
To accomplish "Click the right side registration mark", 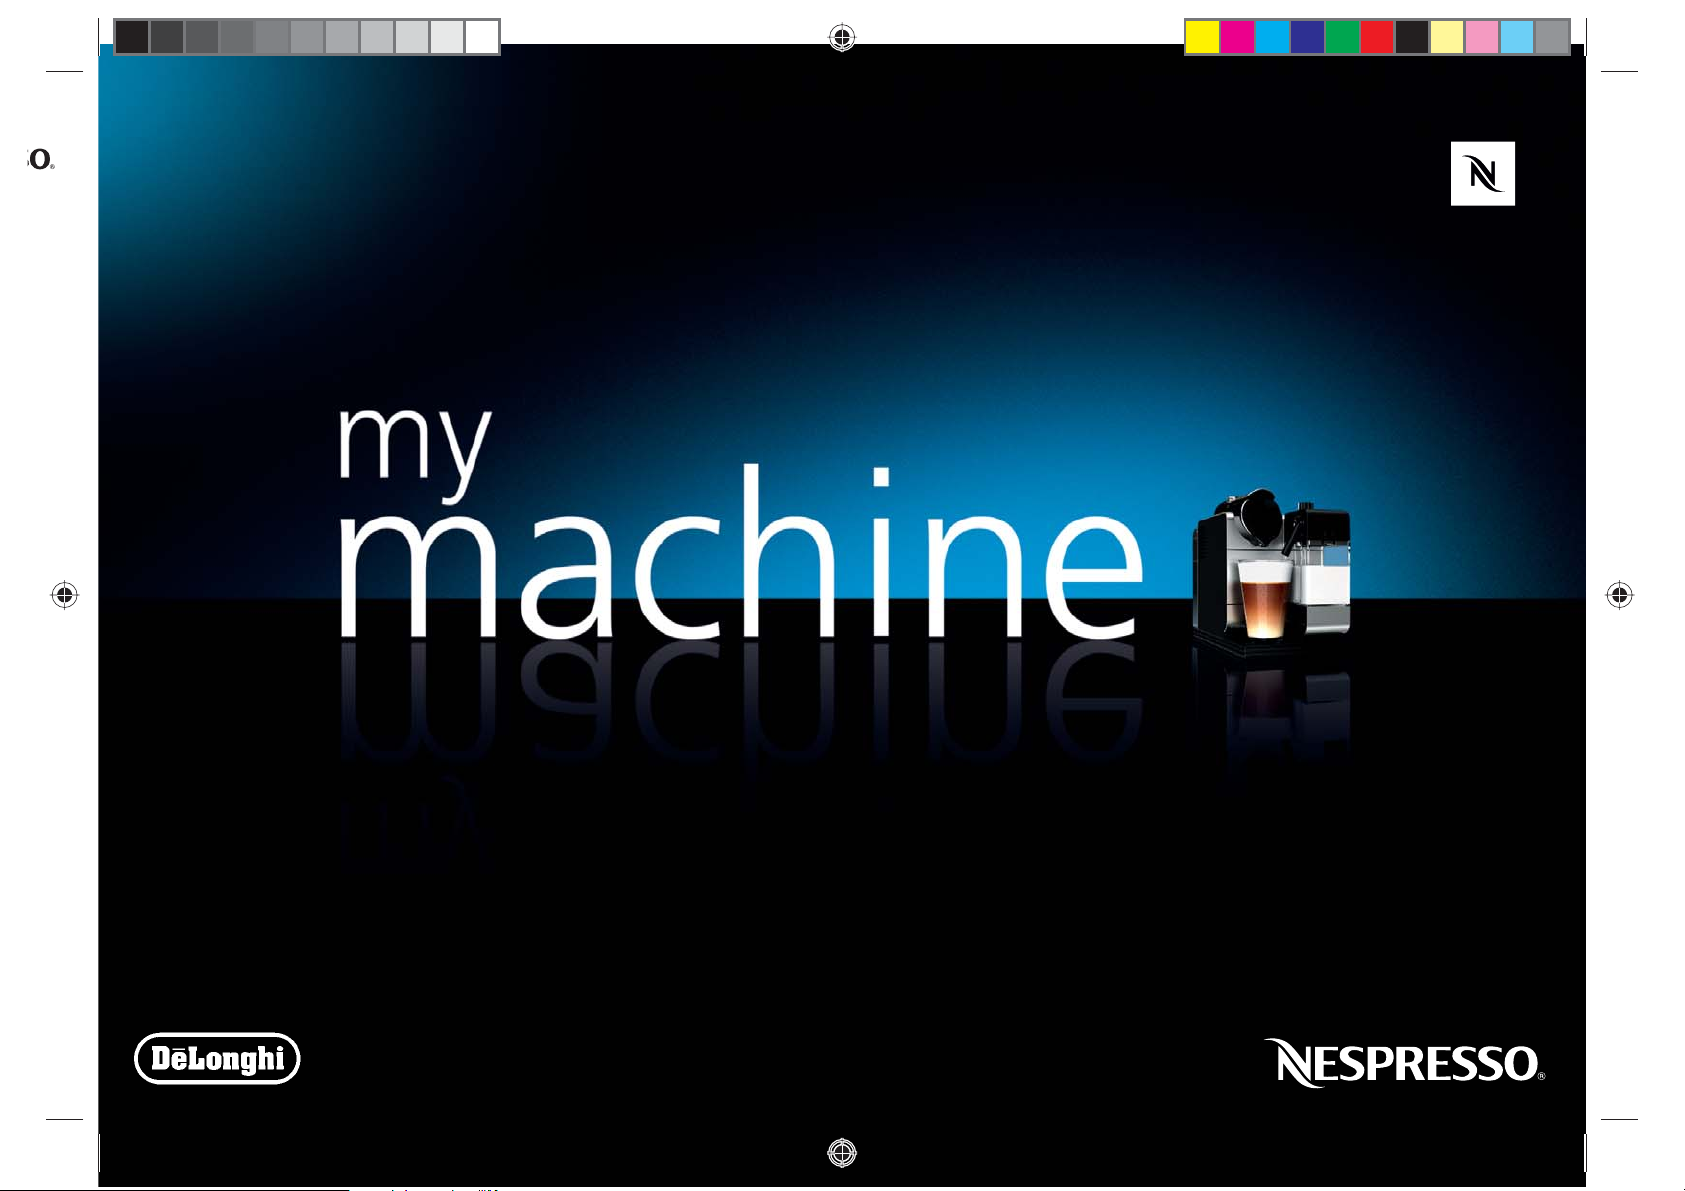I will click(x=1619, y=596).
